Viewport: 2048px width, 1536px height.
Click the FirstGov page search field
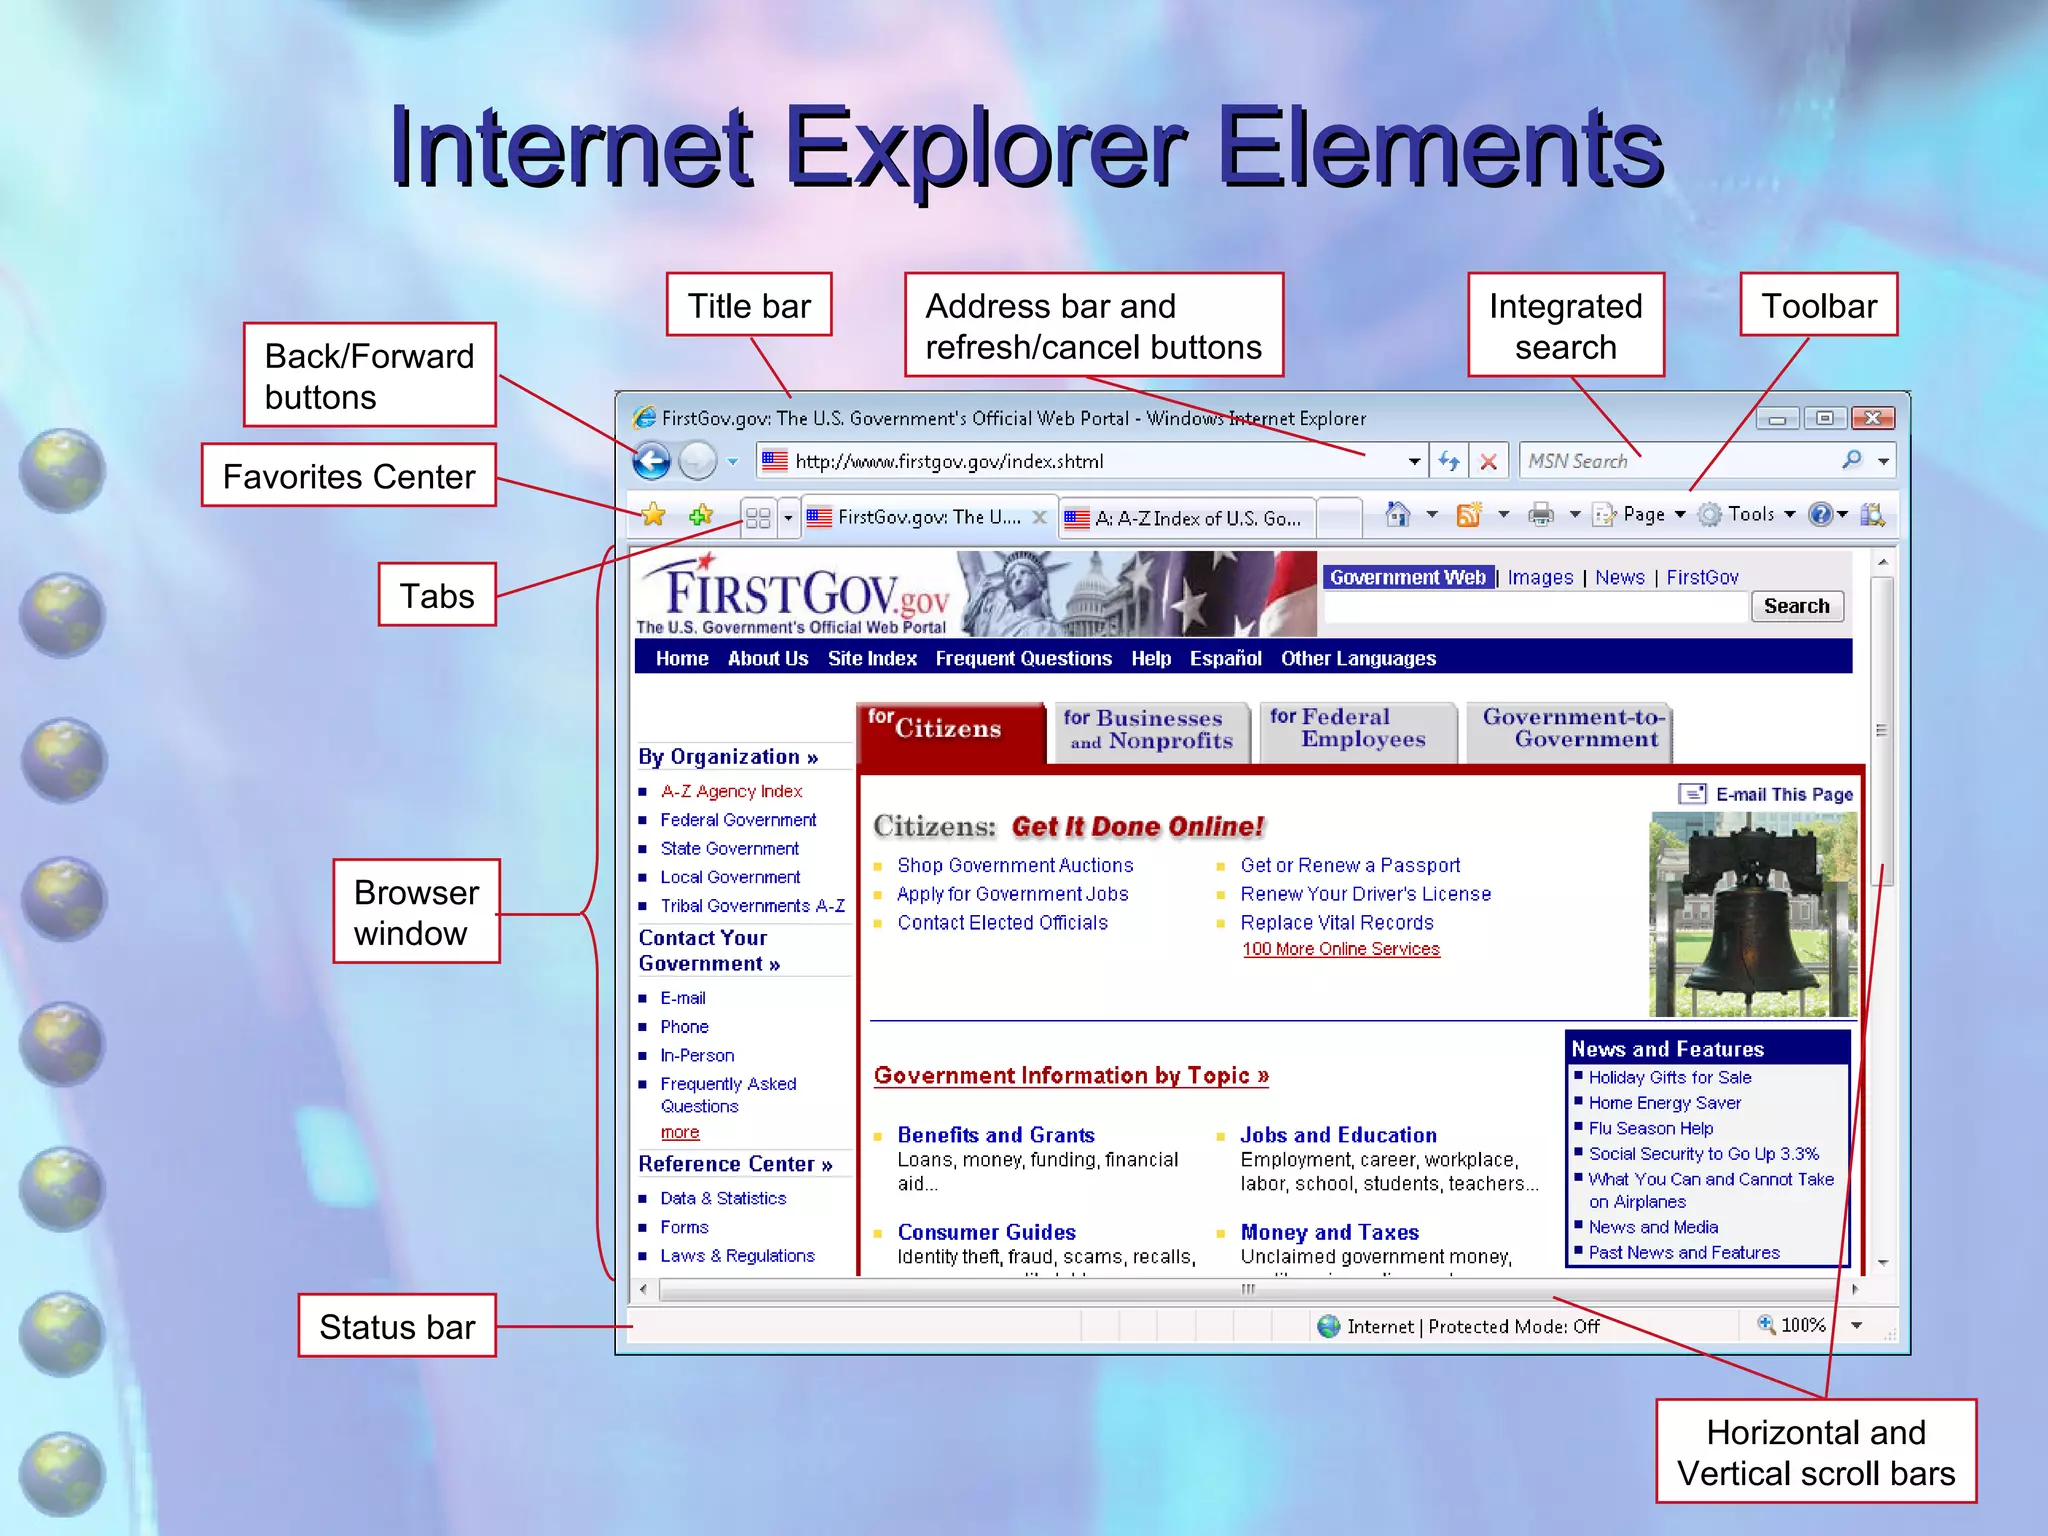(1536, 607)
